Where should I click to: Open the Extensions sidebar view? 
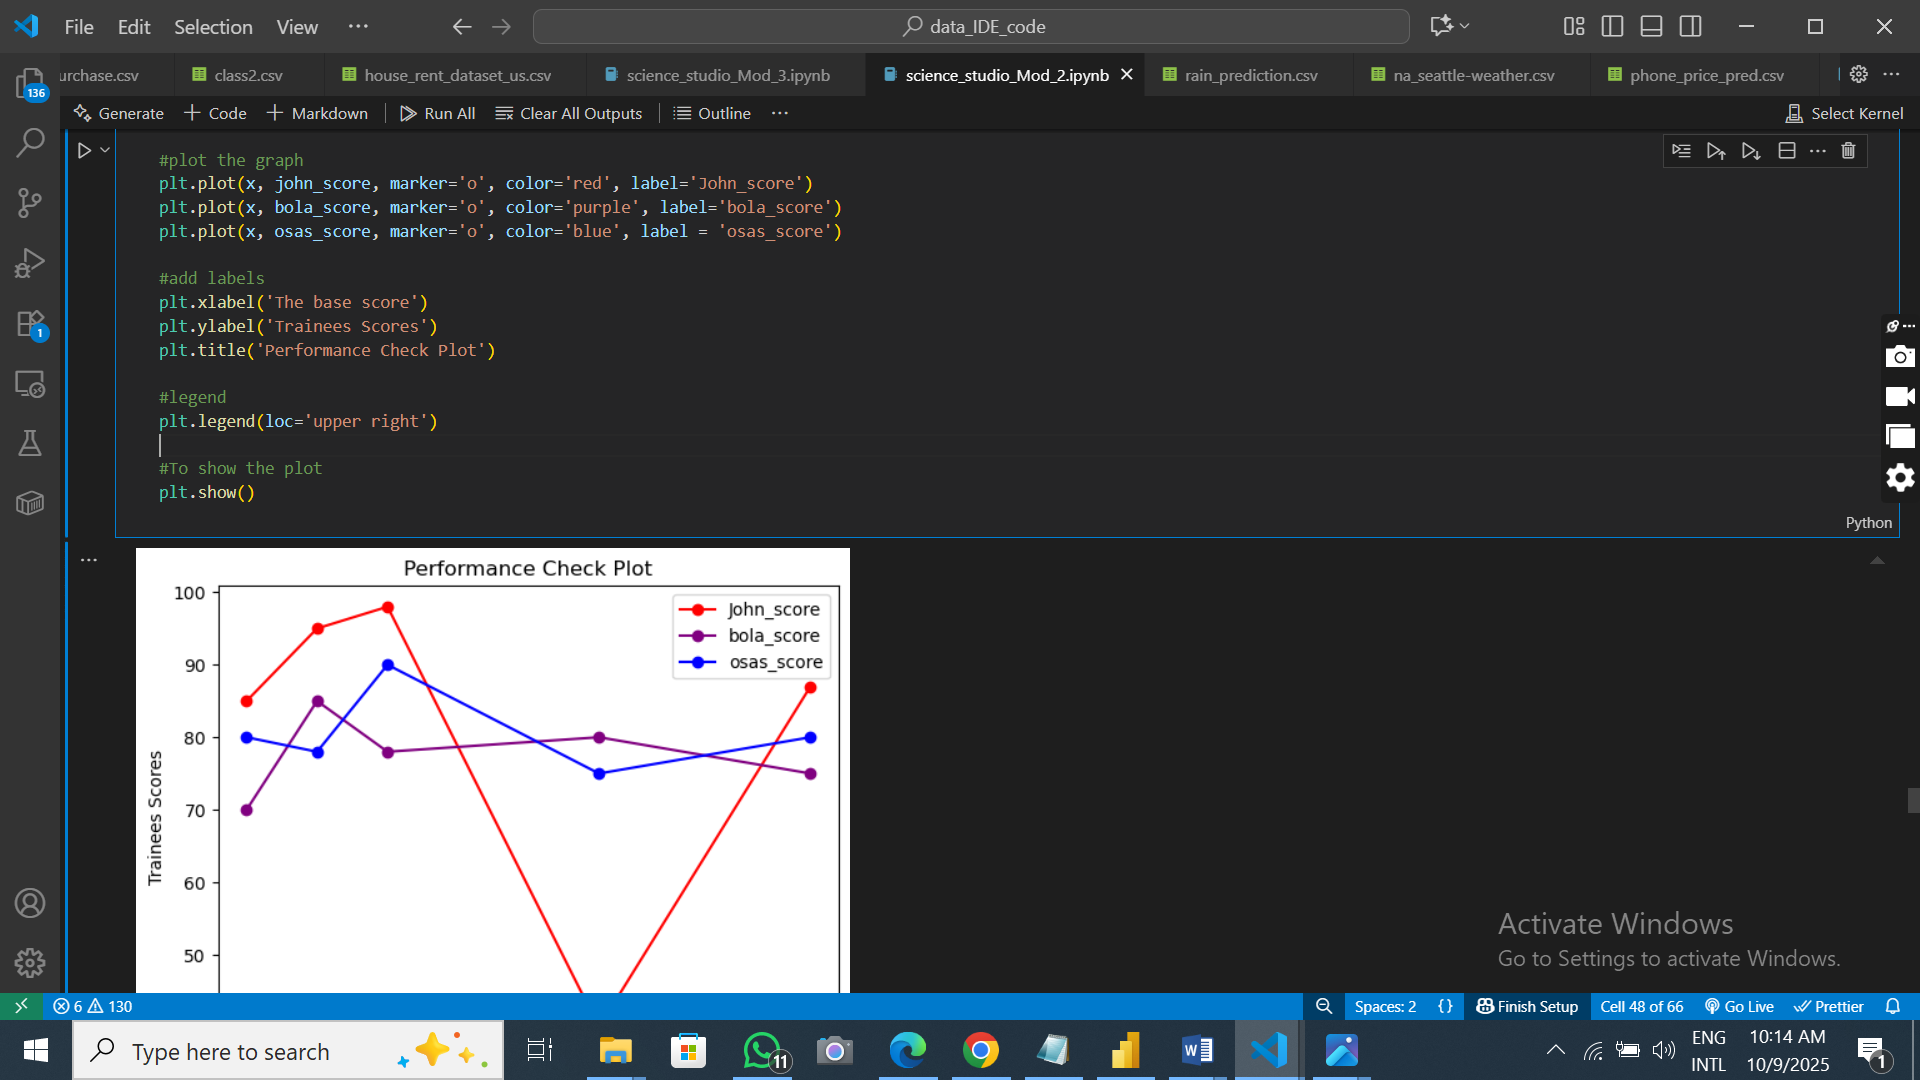tap(30, 324)
